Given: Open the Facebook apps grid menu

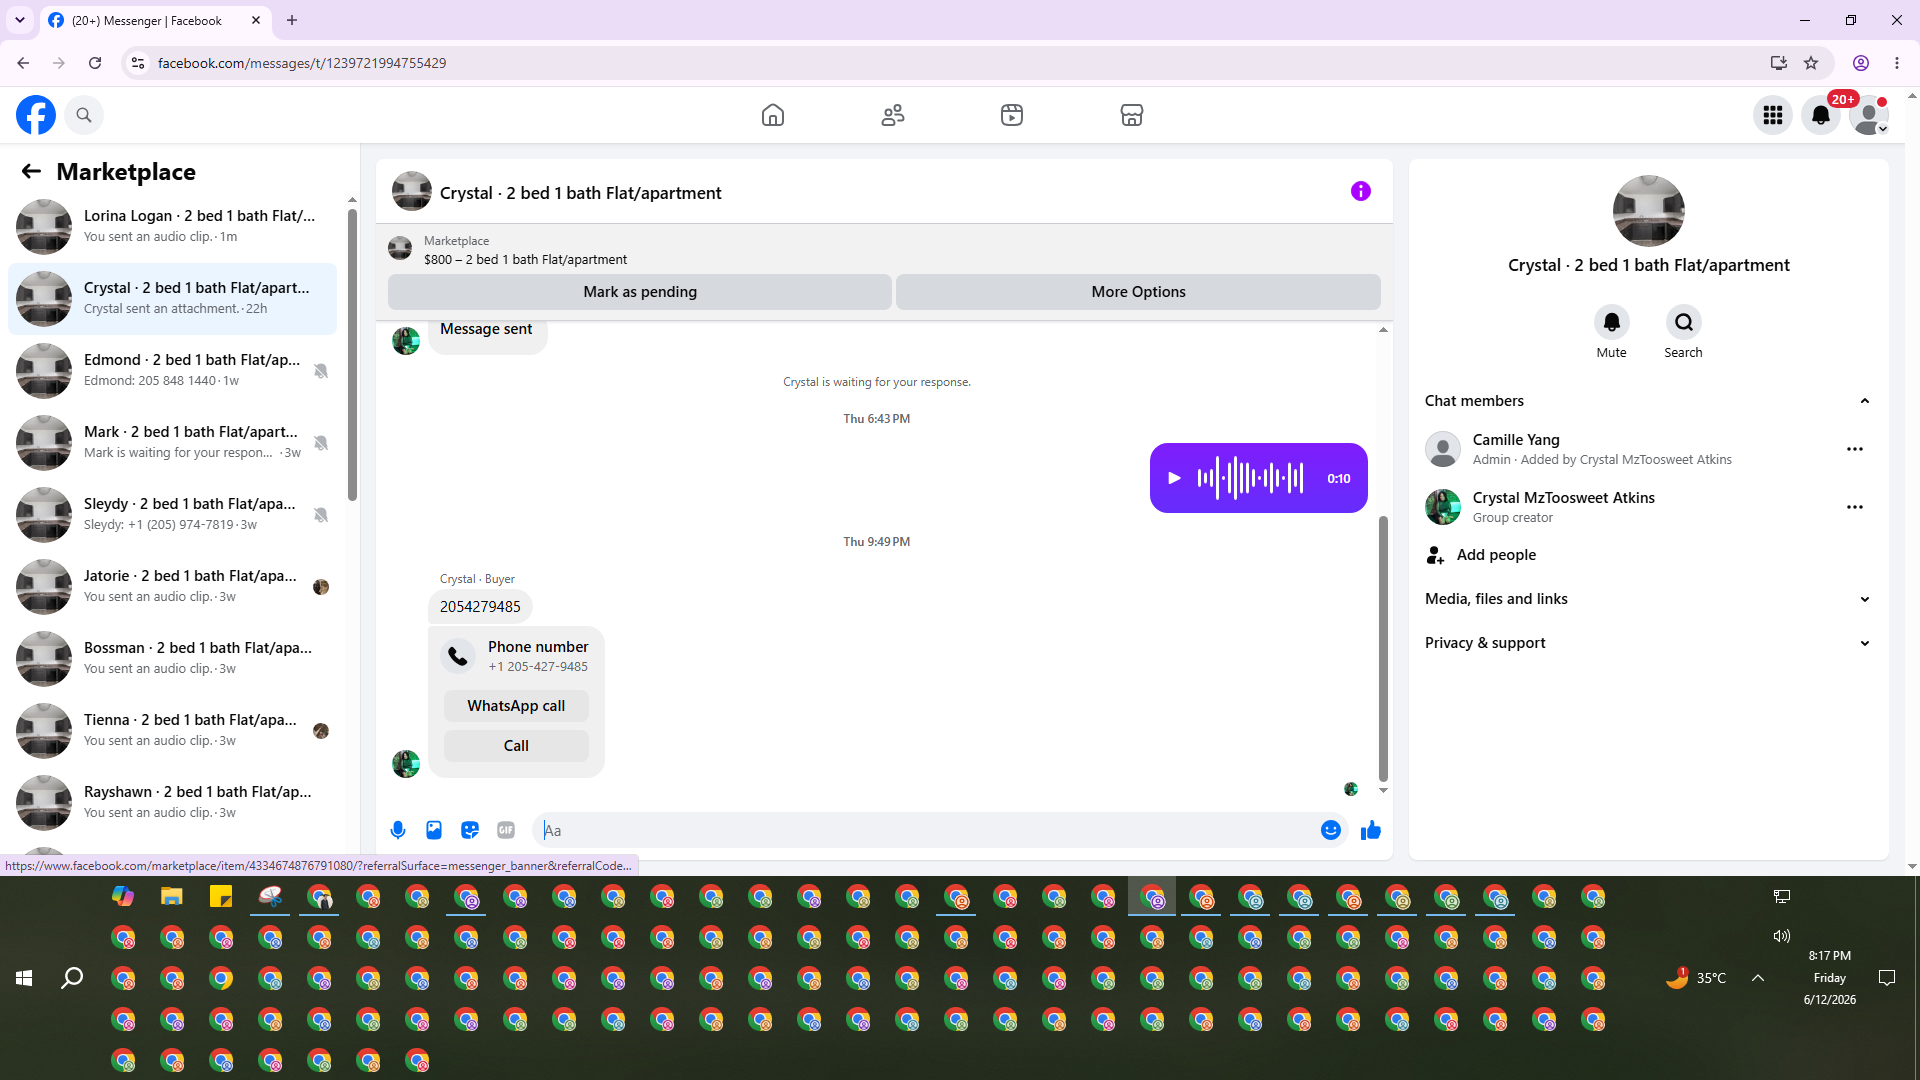Looking at the screenshot, I should [x=1773, y=115].
